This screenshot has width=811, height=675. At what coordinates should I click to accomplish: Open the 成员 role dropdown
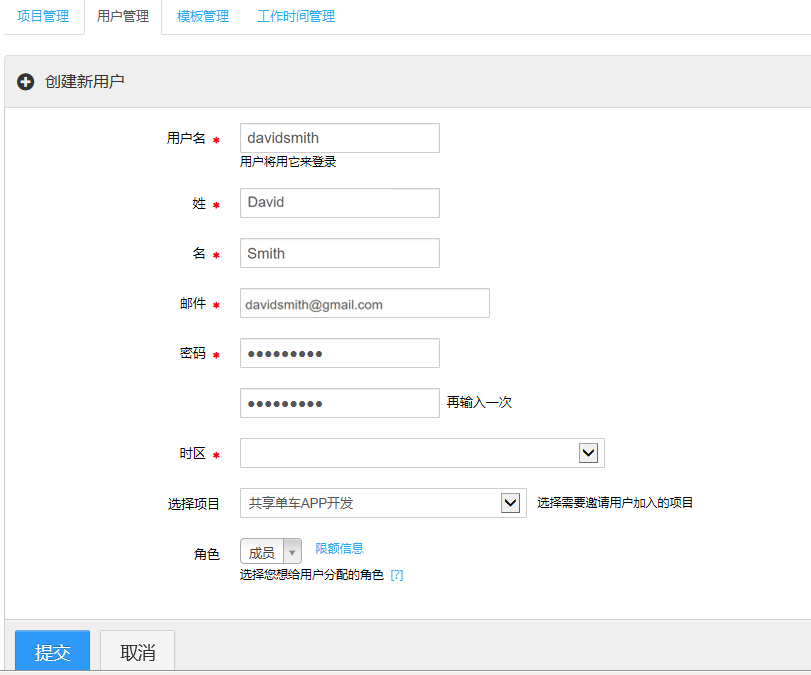tap(270, 552)
